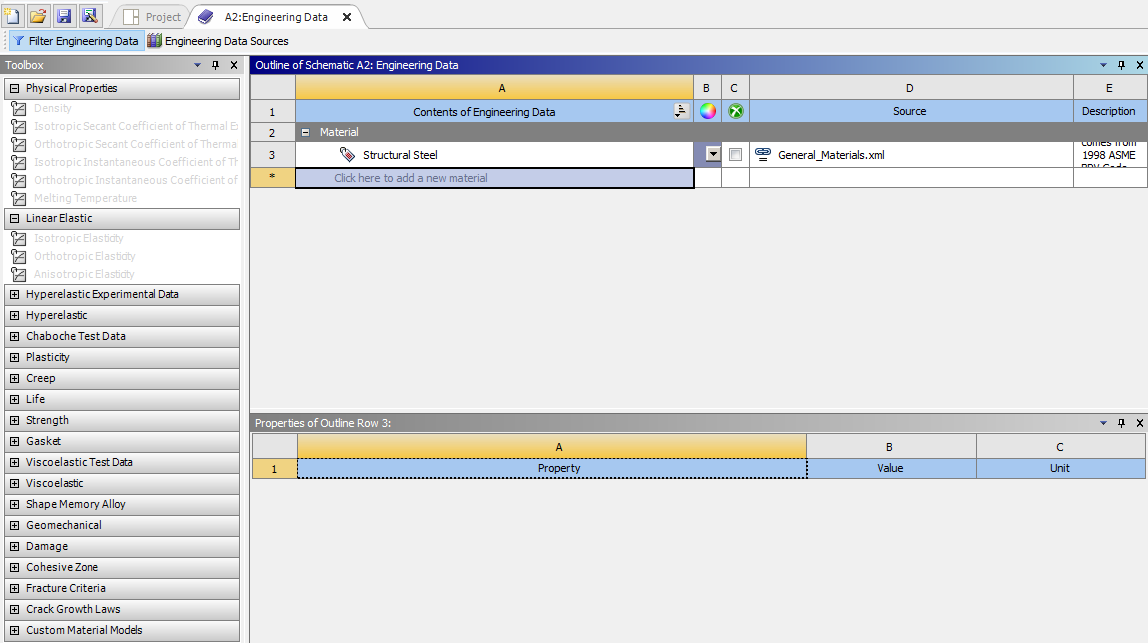The image size is (1148, 643).
Task: Close the A2:Engineering Data tab
Action: pyautogui.click(x=347, y=17)
